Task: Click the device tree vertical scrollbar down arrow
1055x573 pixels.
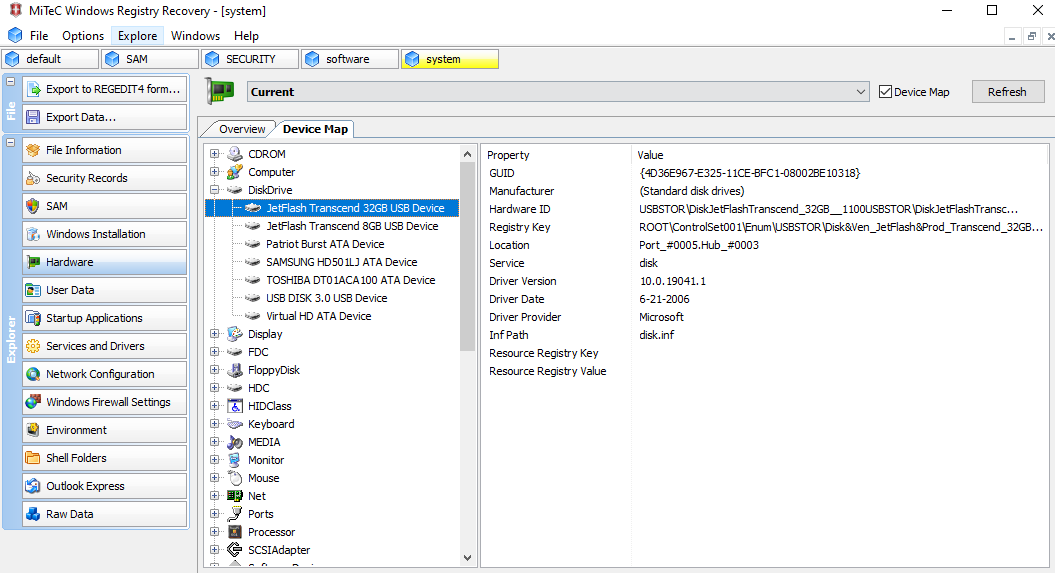Action: click(467, 557)
